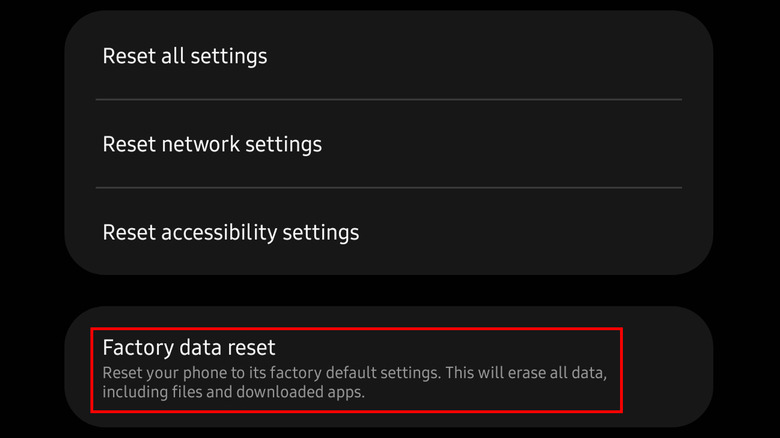Choose the option that erases all data
780x438 pixels.
[356, 369]
